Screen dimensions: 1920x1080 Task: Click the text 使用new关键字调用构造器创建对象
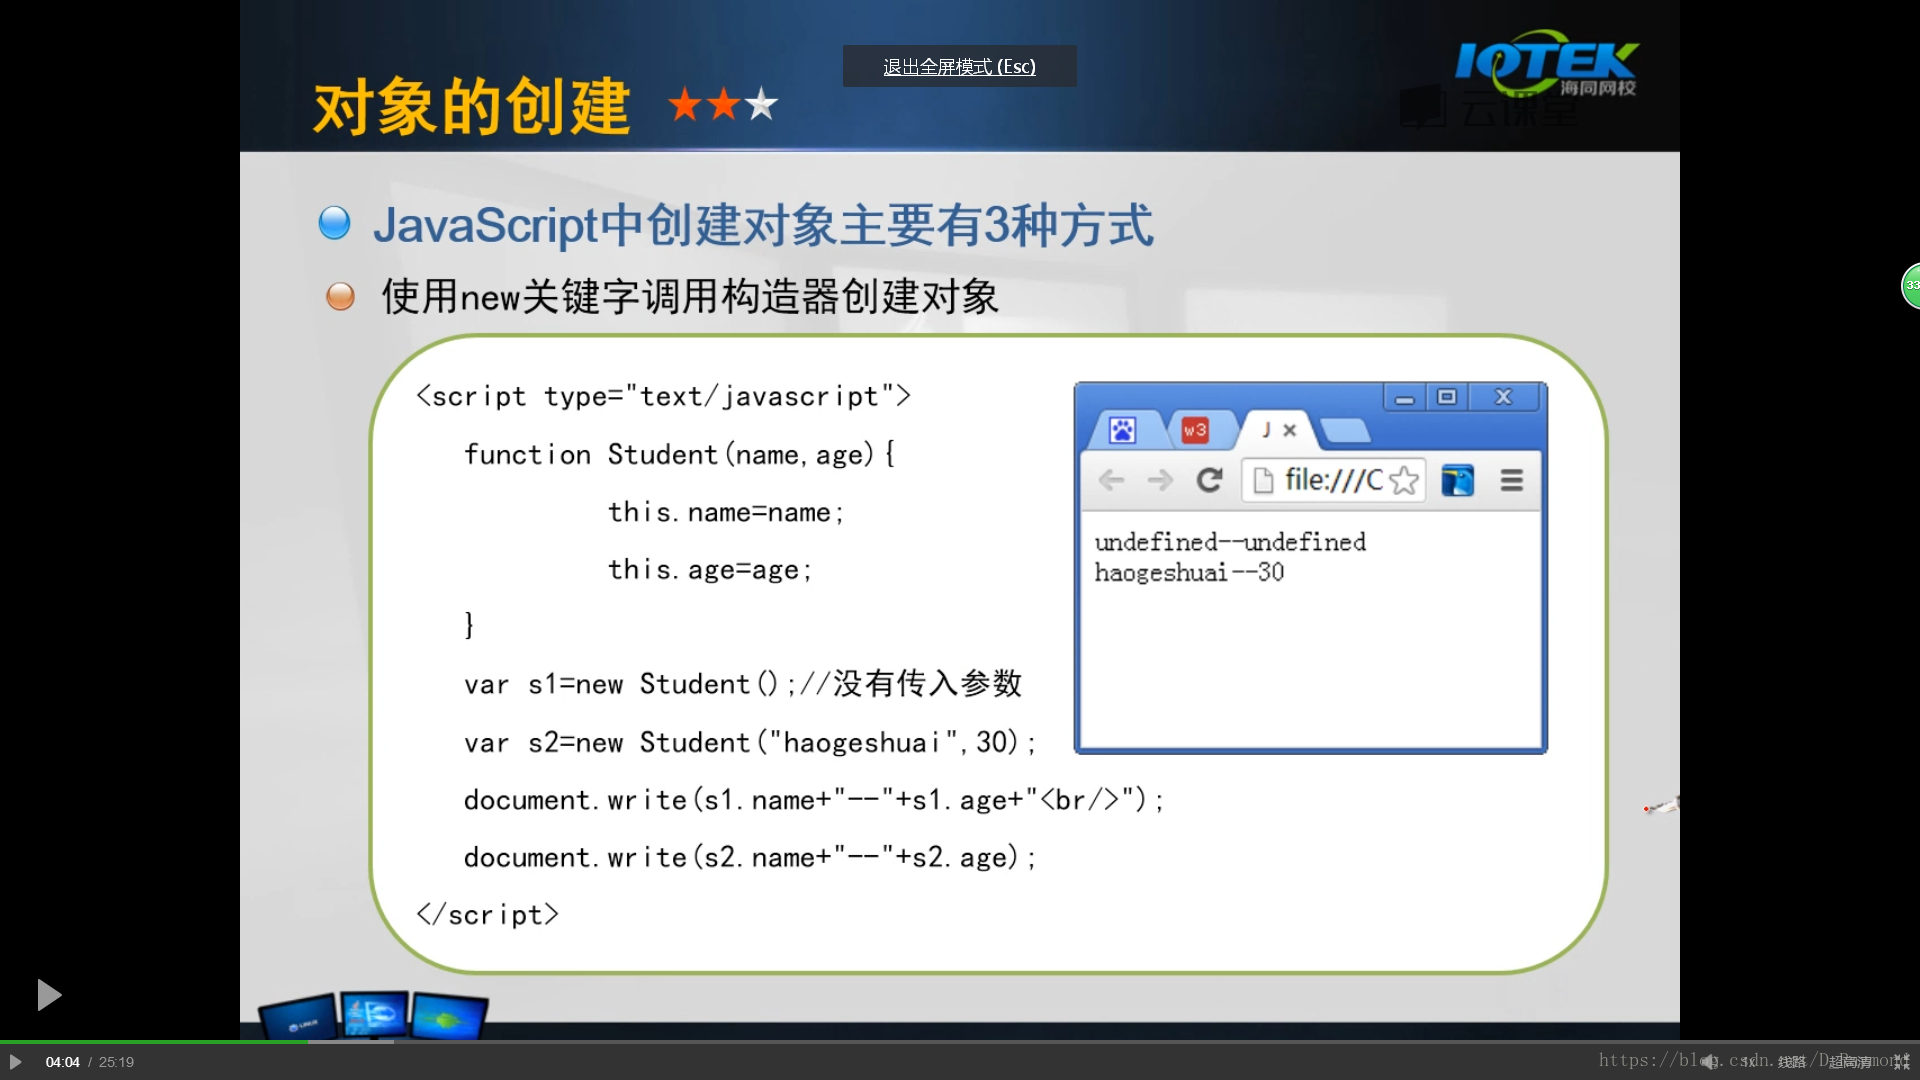tap(690, 297)
